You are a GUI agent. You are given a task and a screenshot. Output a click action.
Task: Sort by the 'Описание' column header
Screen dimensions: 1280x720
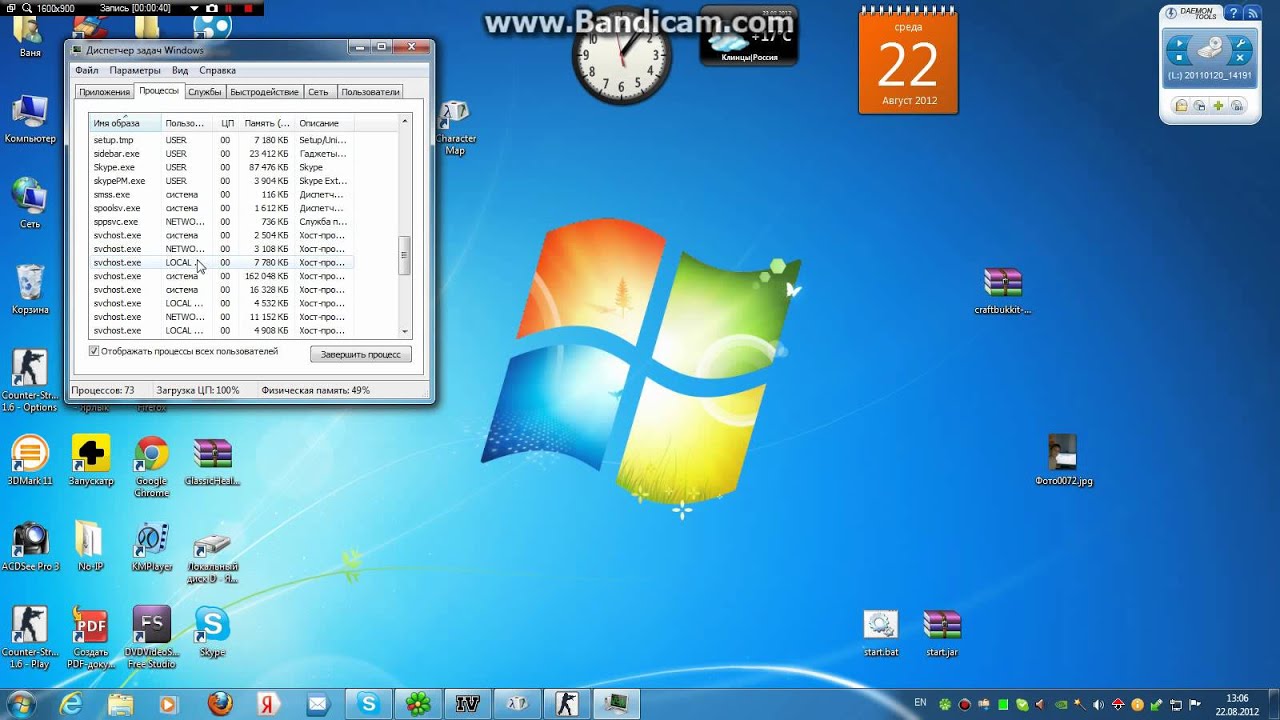click(323, 123)
